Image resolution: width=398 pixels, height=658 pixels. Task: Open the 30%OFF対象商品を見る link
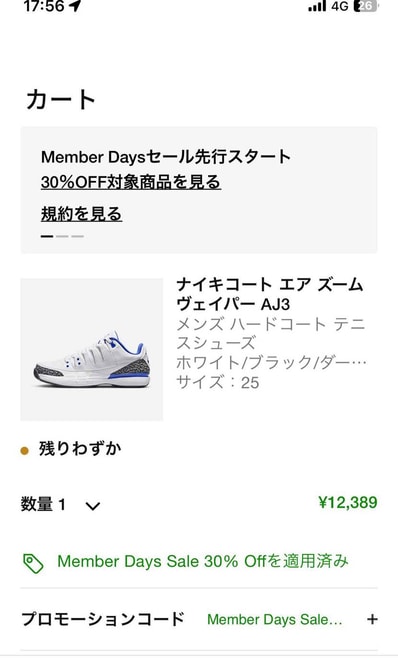click(x=131, y=183)
